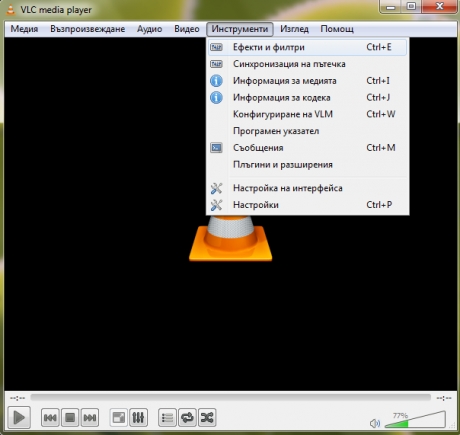Open the Медия menu
This screenshot has width=460, height=435.
pos(24,29)
